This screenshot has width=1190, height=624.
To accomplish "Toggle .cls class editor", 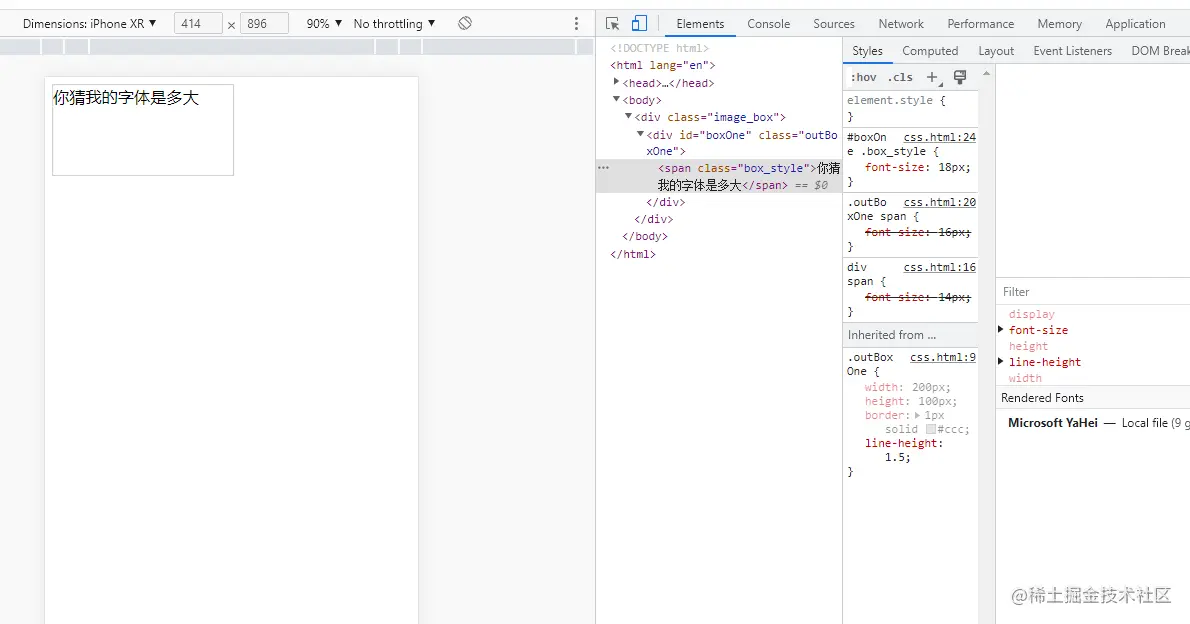I will [x=900, y=77].
